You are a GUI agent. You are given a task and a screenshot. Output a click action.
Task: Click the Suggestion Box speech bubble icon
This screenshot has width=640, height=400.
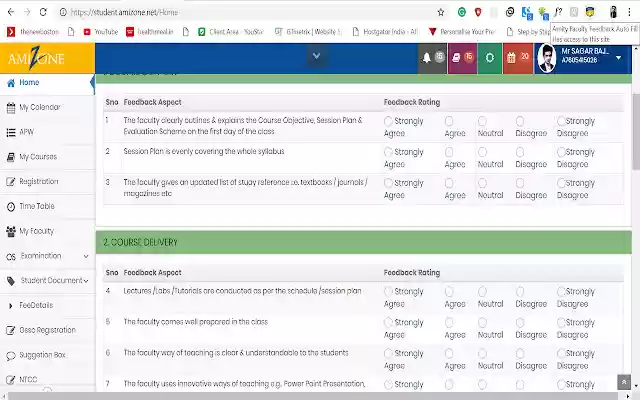coord(11,356)
